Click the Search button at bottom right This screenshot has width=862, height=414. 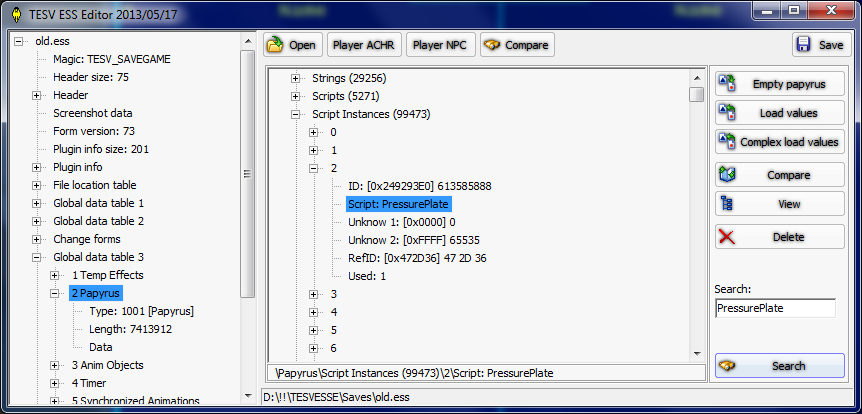click(x=780, y=366)
